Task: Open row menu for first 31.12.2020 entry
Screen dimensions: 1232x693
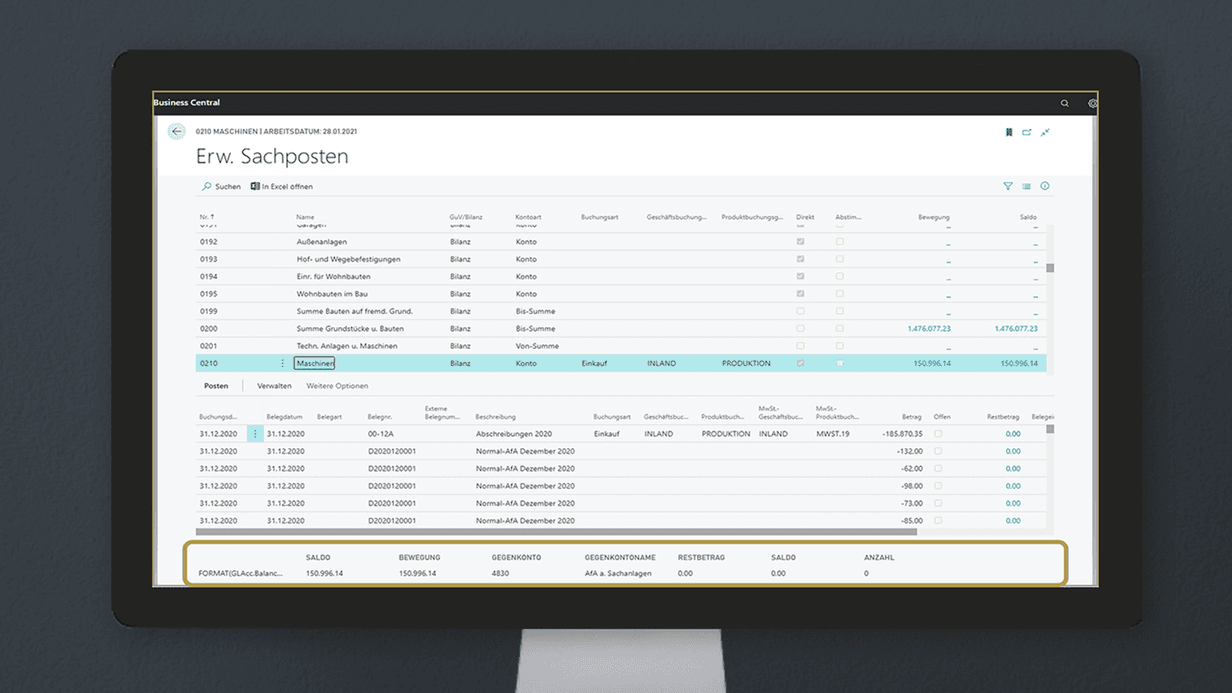Action: click(x=255, y=434)
